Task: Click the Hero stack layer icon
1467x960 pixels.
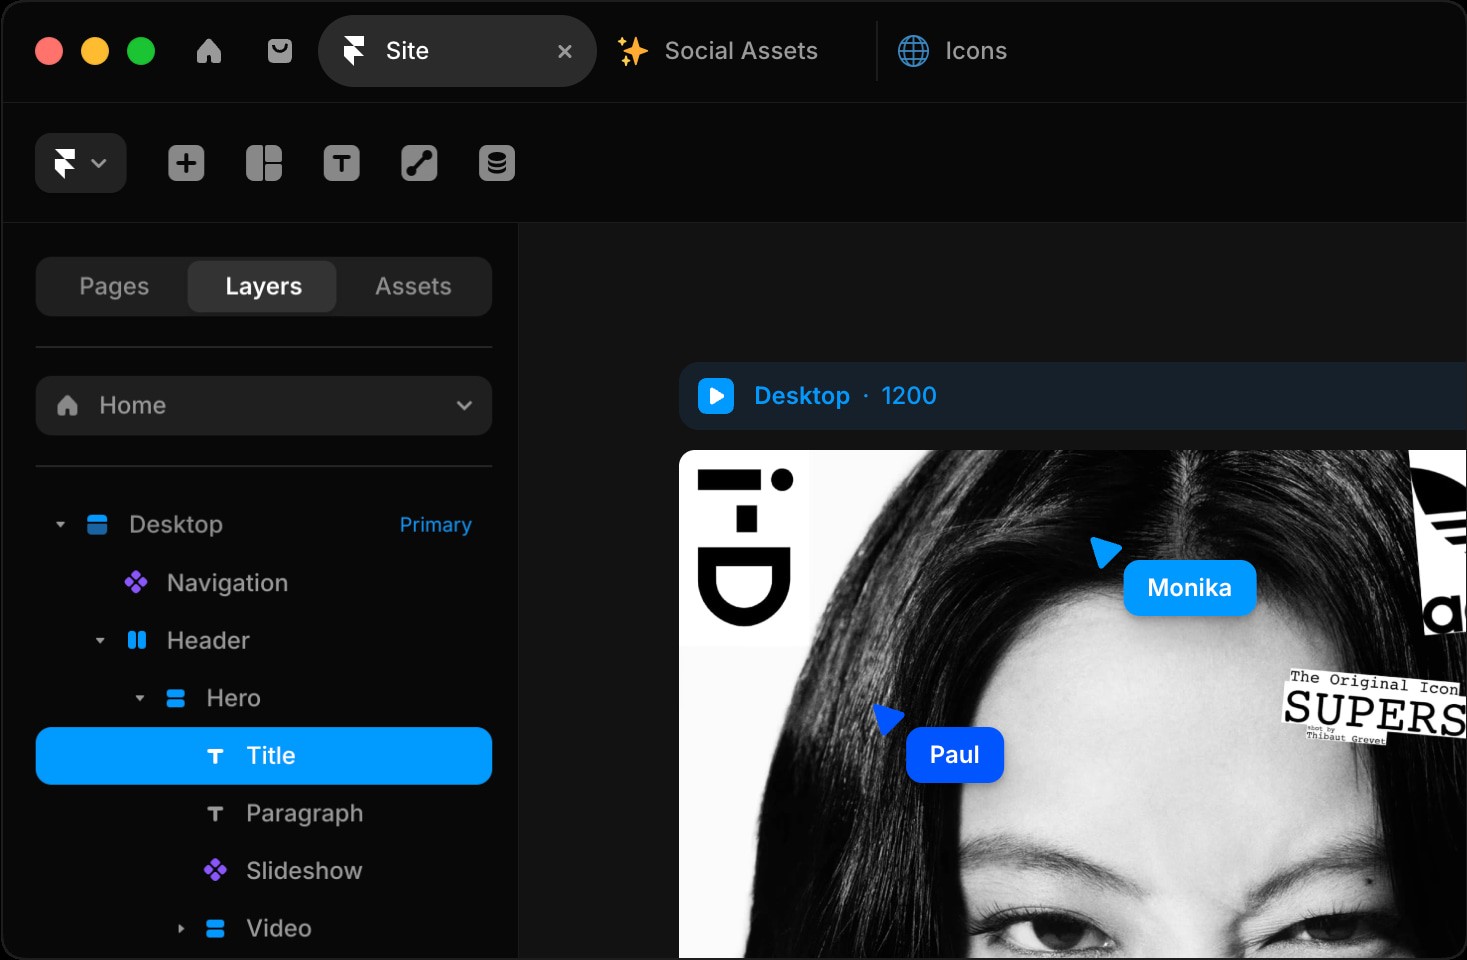Action: click(175, 698)
